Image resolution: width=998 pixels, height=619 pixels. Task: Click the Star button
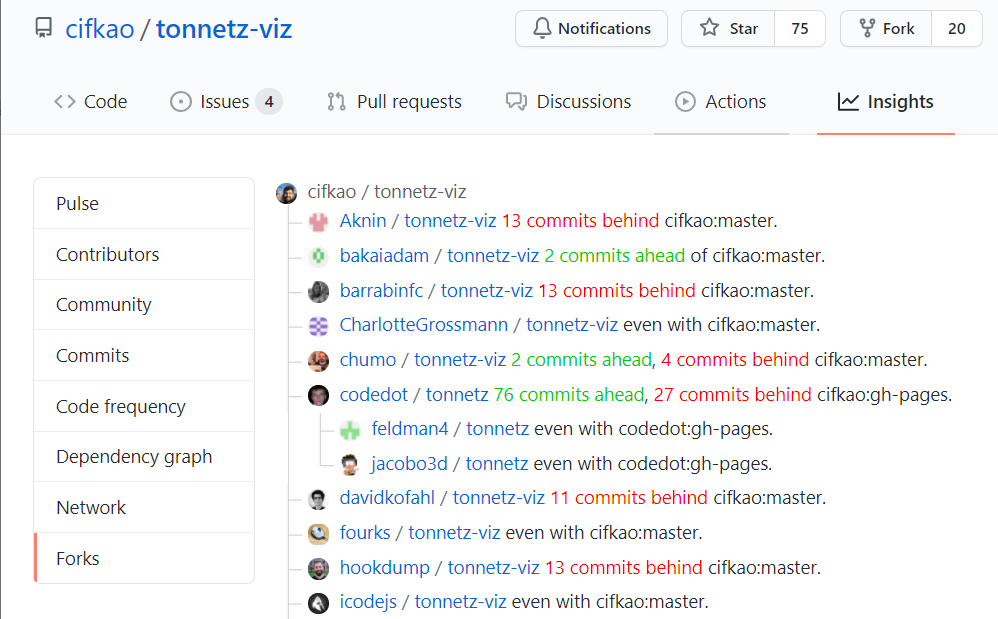(728, 29)
